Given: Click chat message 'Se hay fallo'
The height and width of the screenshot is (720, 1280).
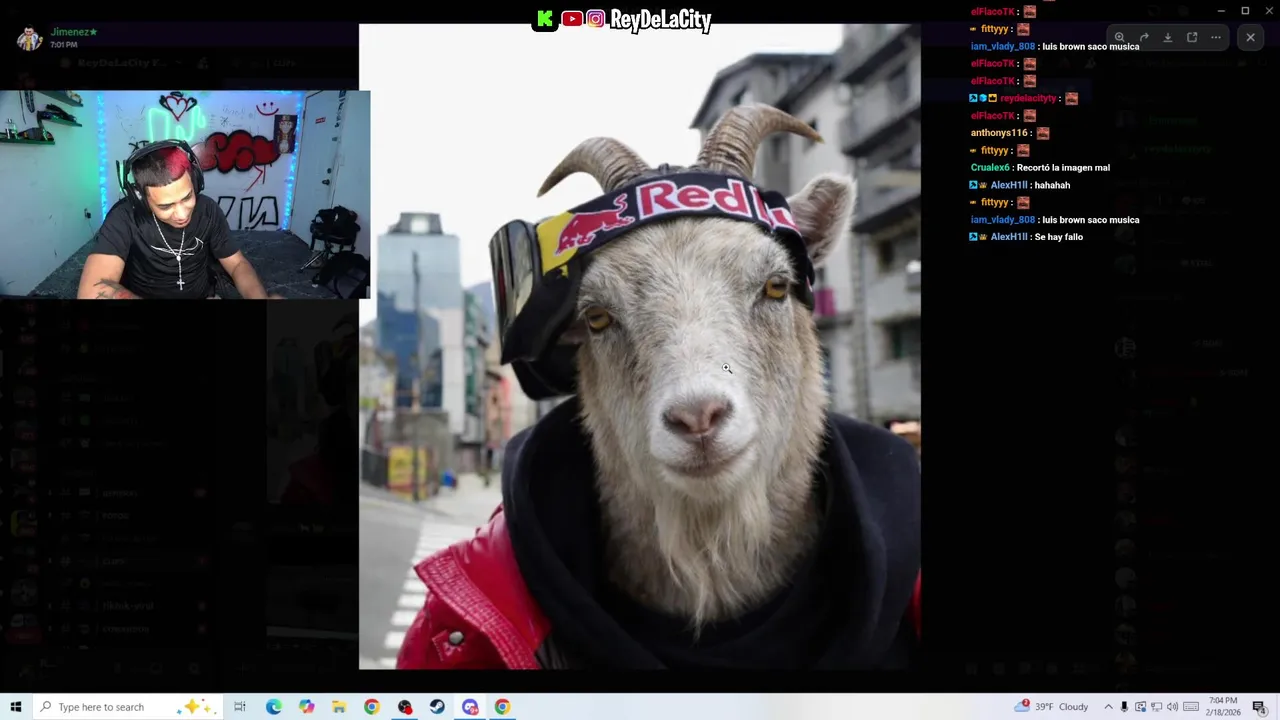Looking at the screenshot, I should pyautogui.click(x=1058, y=237).
